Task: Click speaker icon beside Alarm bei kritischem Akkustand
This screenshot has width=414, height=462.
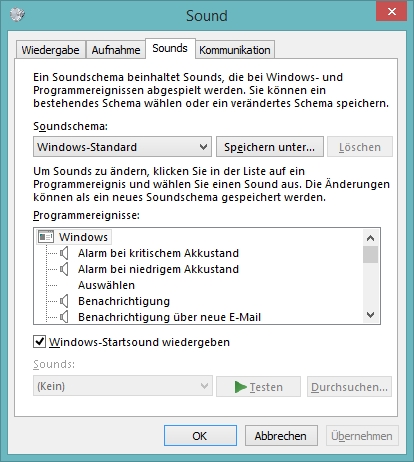Action: (64, 253)
